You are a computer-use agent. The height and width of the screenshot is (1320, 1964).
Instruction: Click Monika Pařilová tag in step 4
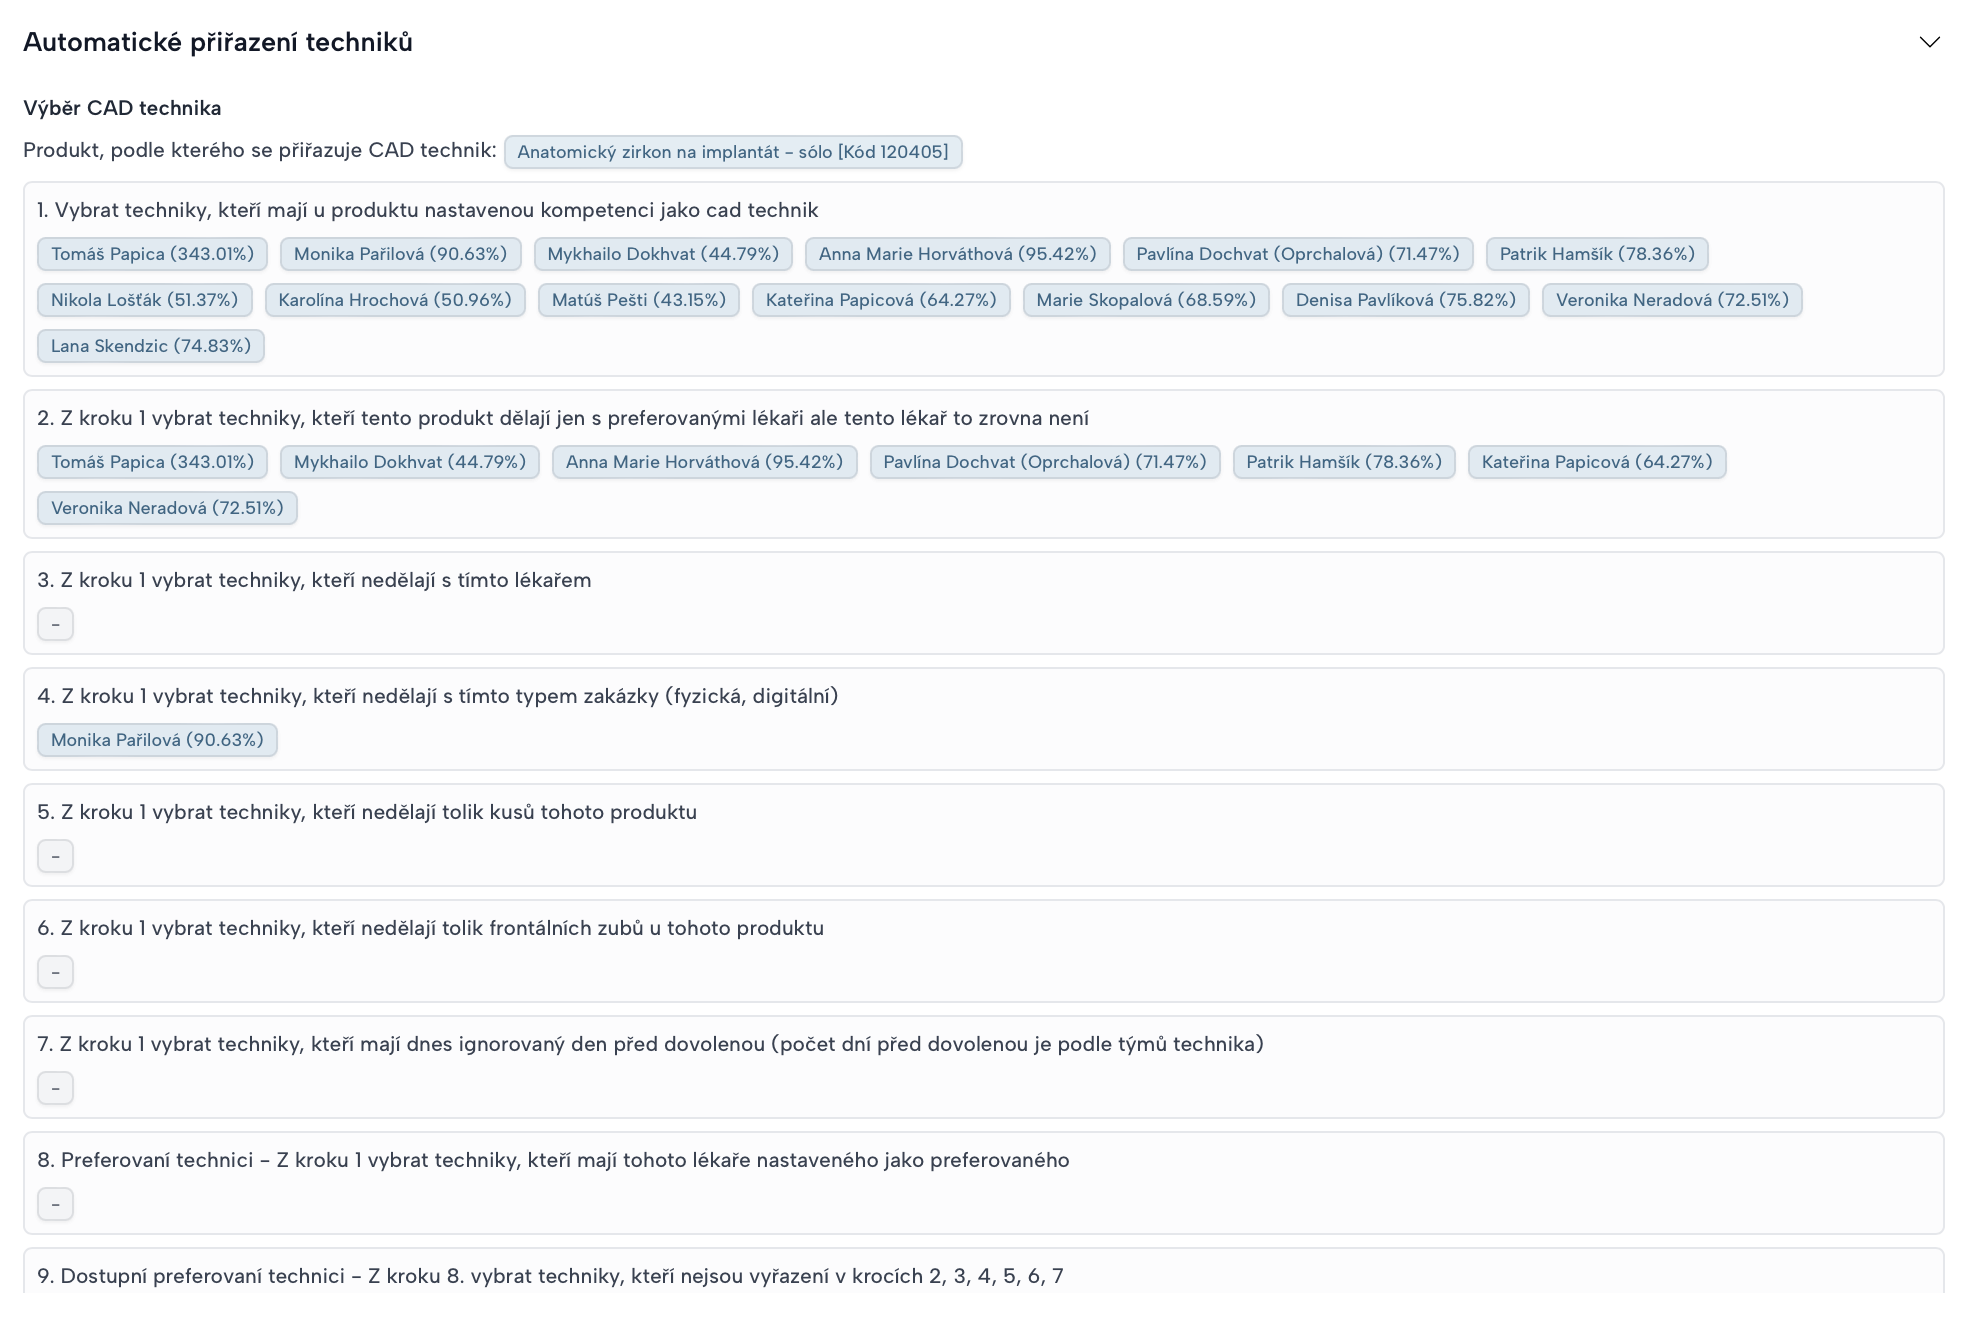coord(157,740)
